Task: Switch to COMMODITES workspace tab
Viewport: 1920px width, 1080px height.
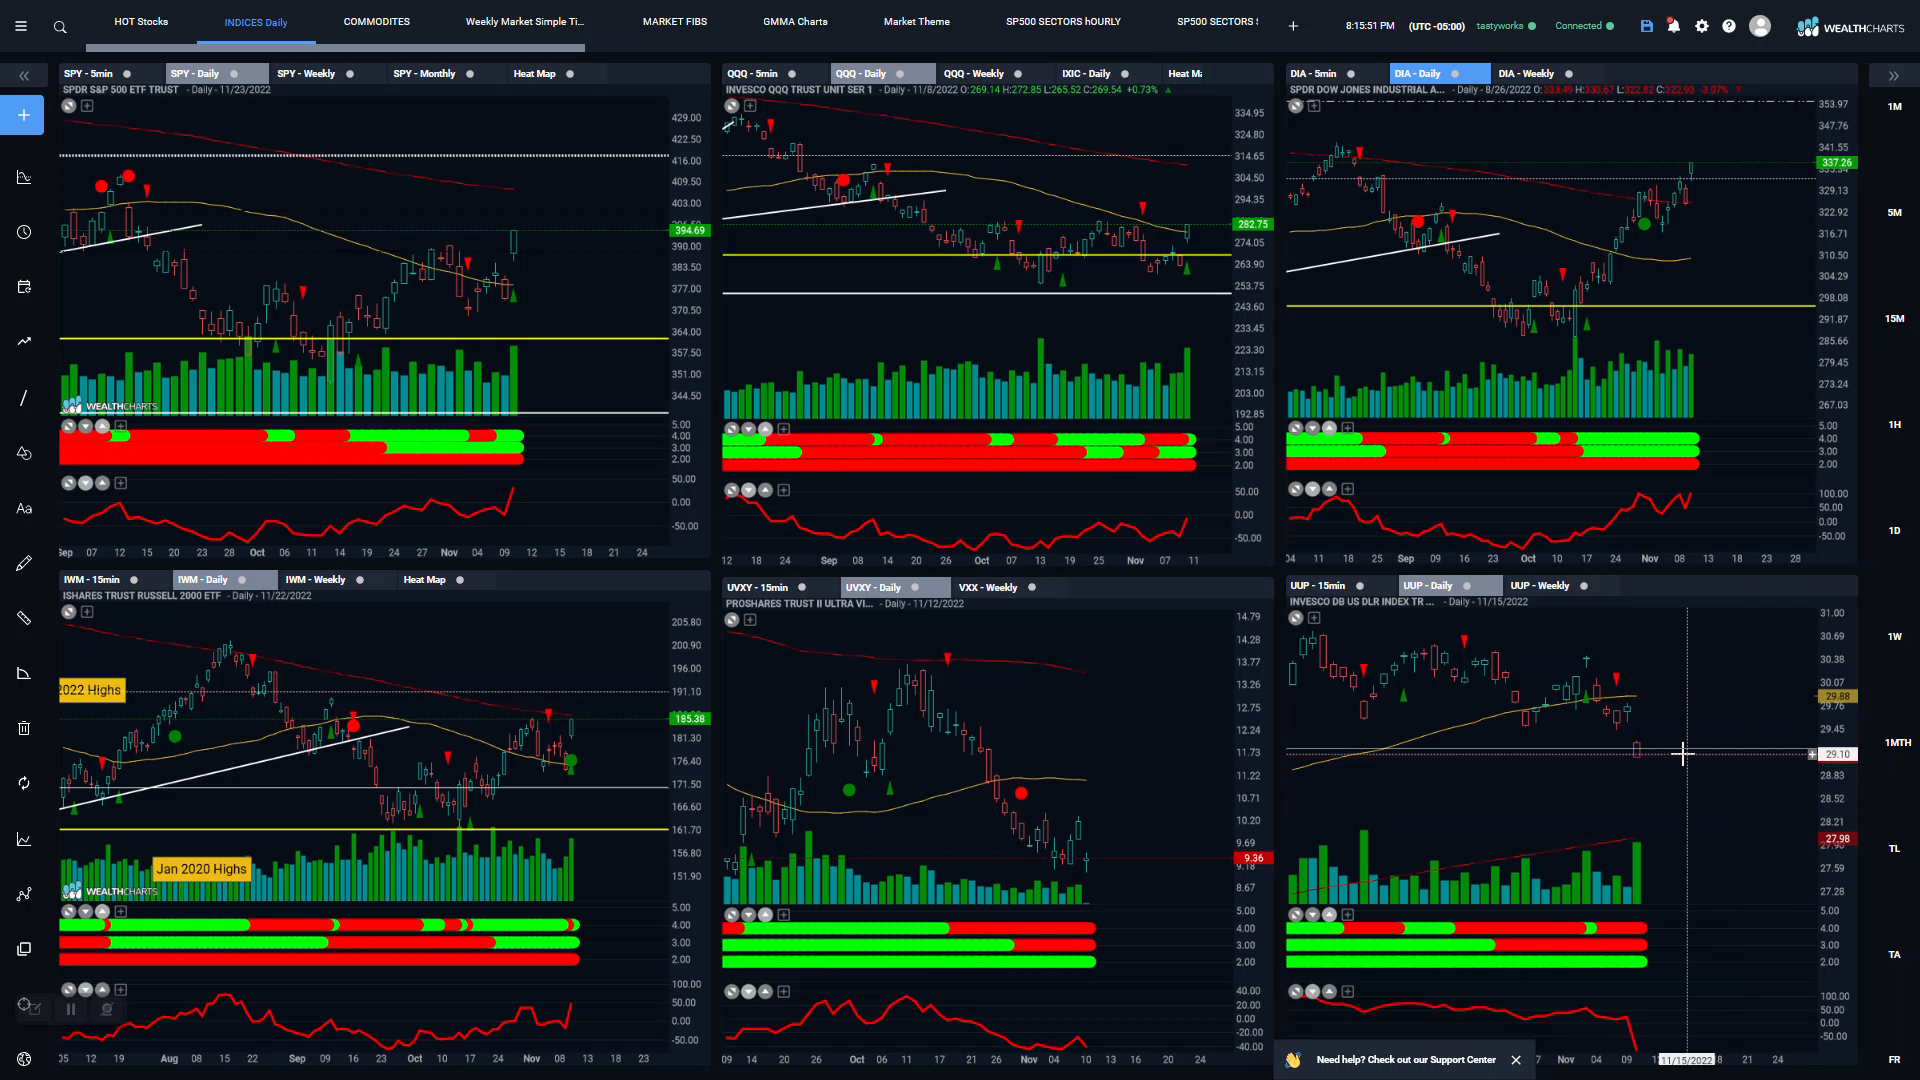Action: (x=377, y=22)
